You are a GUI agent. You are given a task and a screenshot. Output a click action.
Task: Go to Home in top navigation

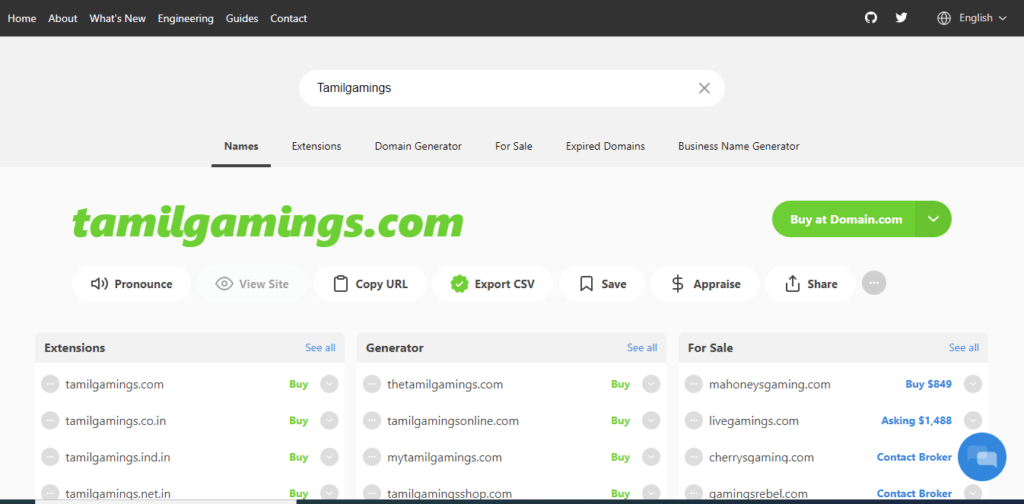(x=22, y=18)
